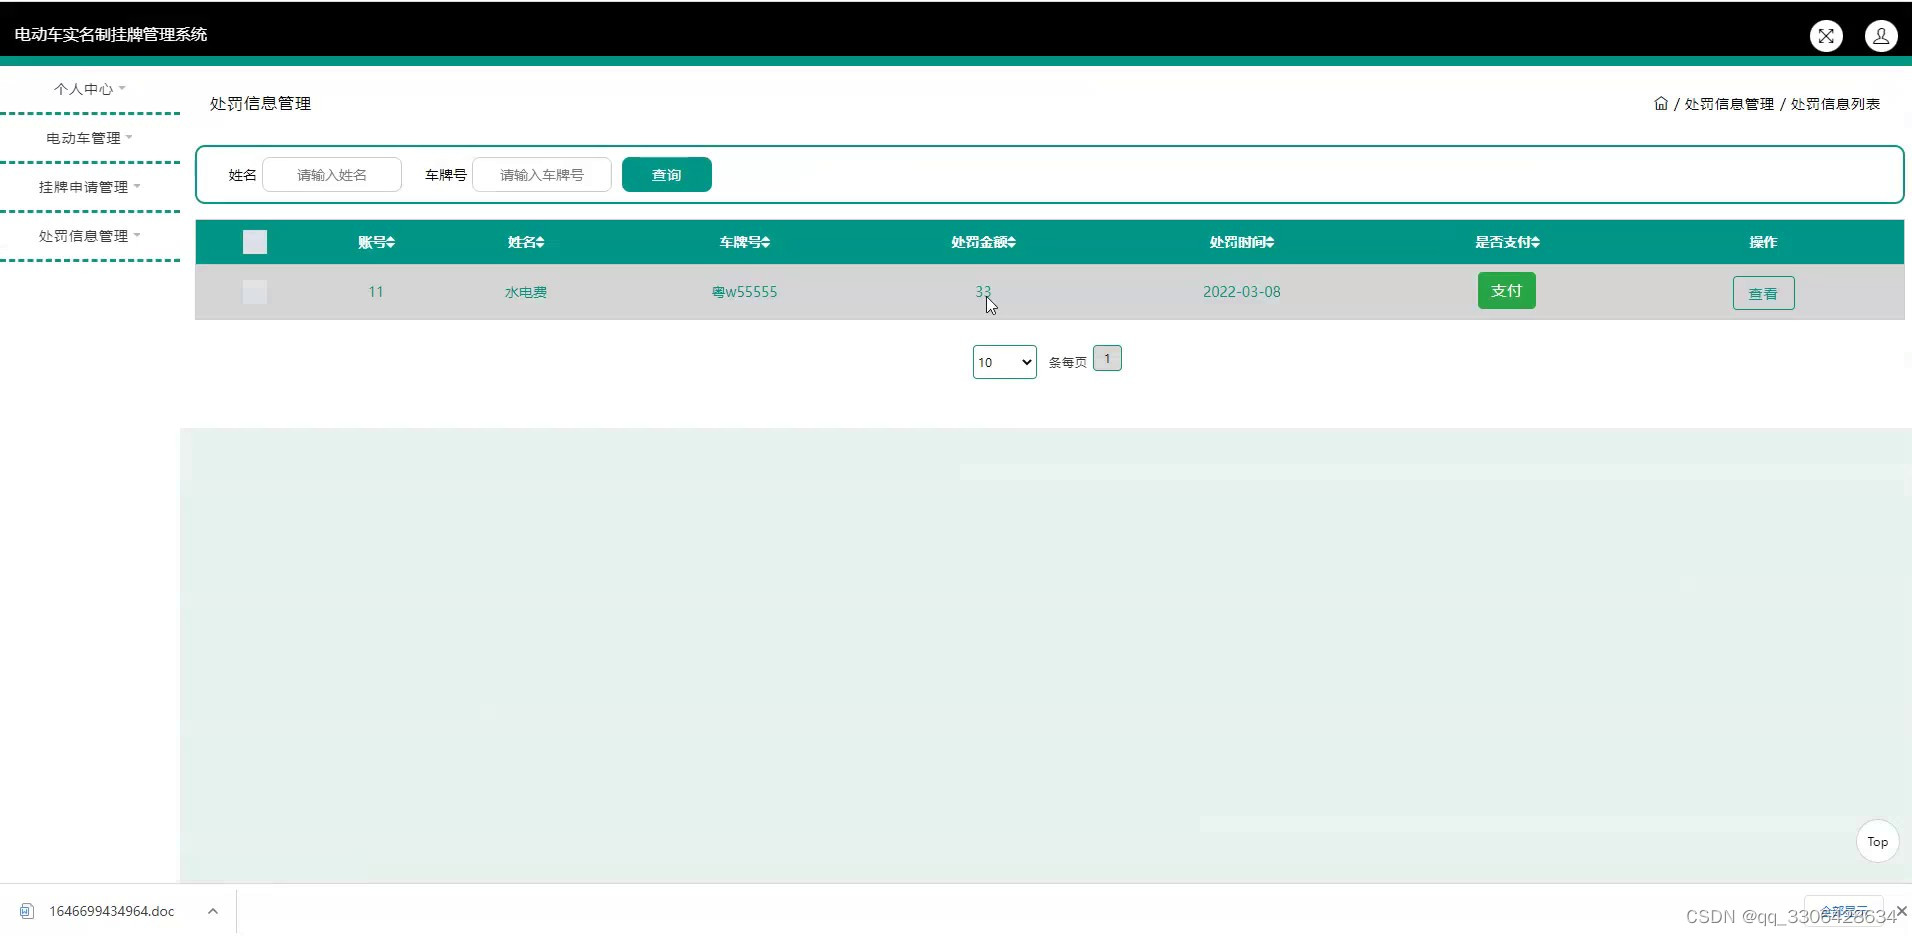Focus the 姓名 search input field
Screen dimensions: 1912x936
point(332,175)
